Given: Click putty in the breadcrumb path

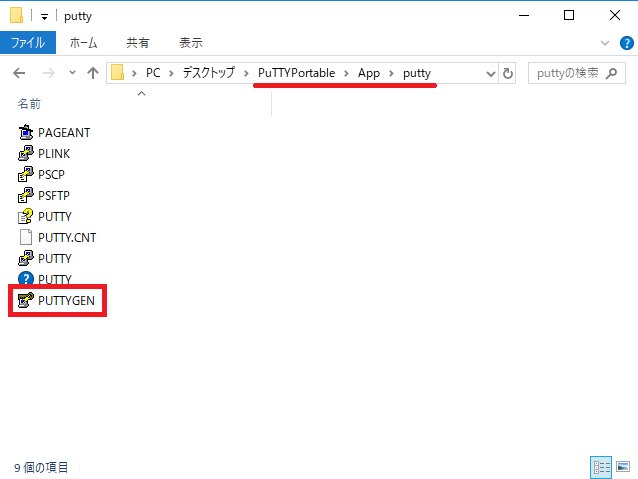Looking at the screenshot, I should (x=417, y=73).
